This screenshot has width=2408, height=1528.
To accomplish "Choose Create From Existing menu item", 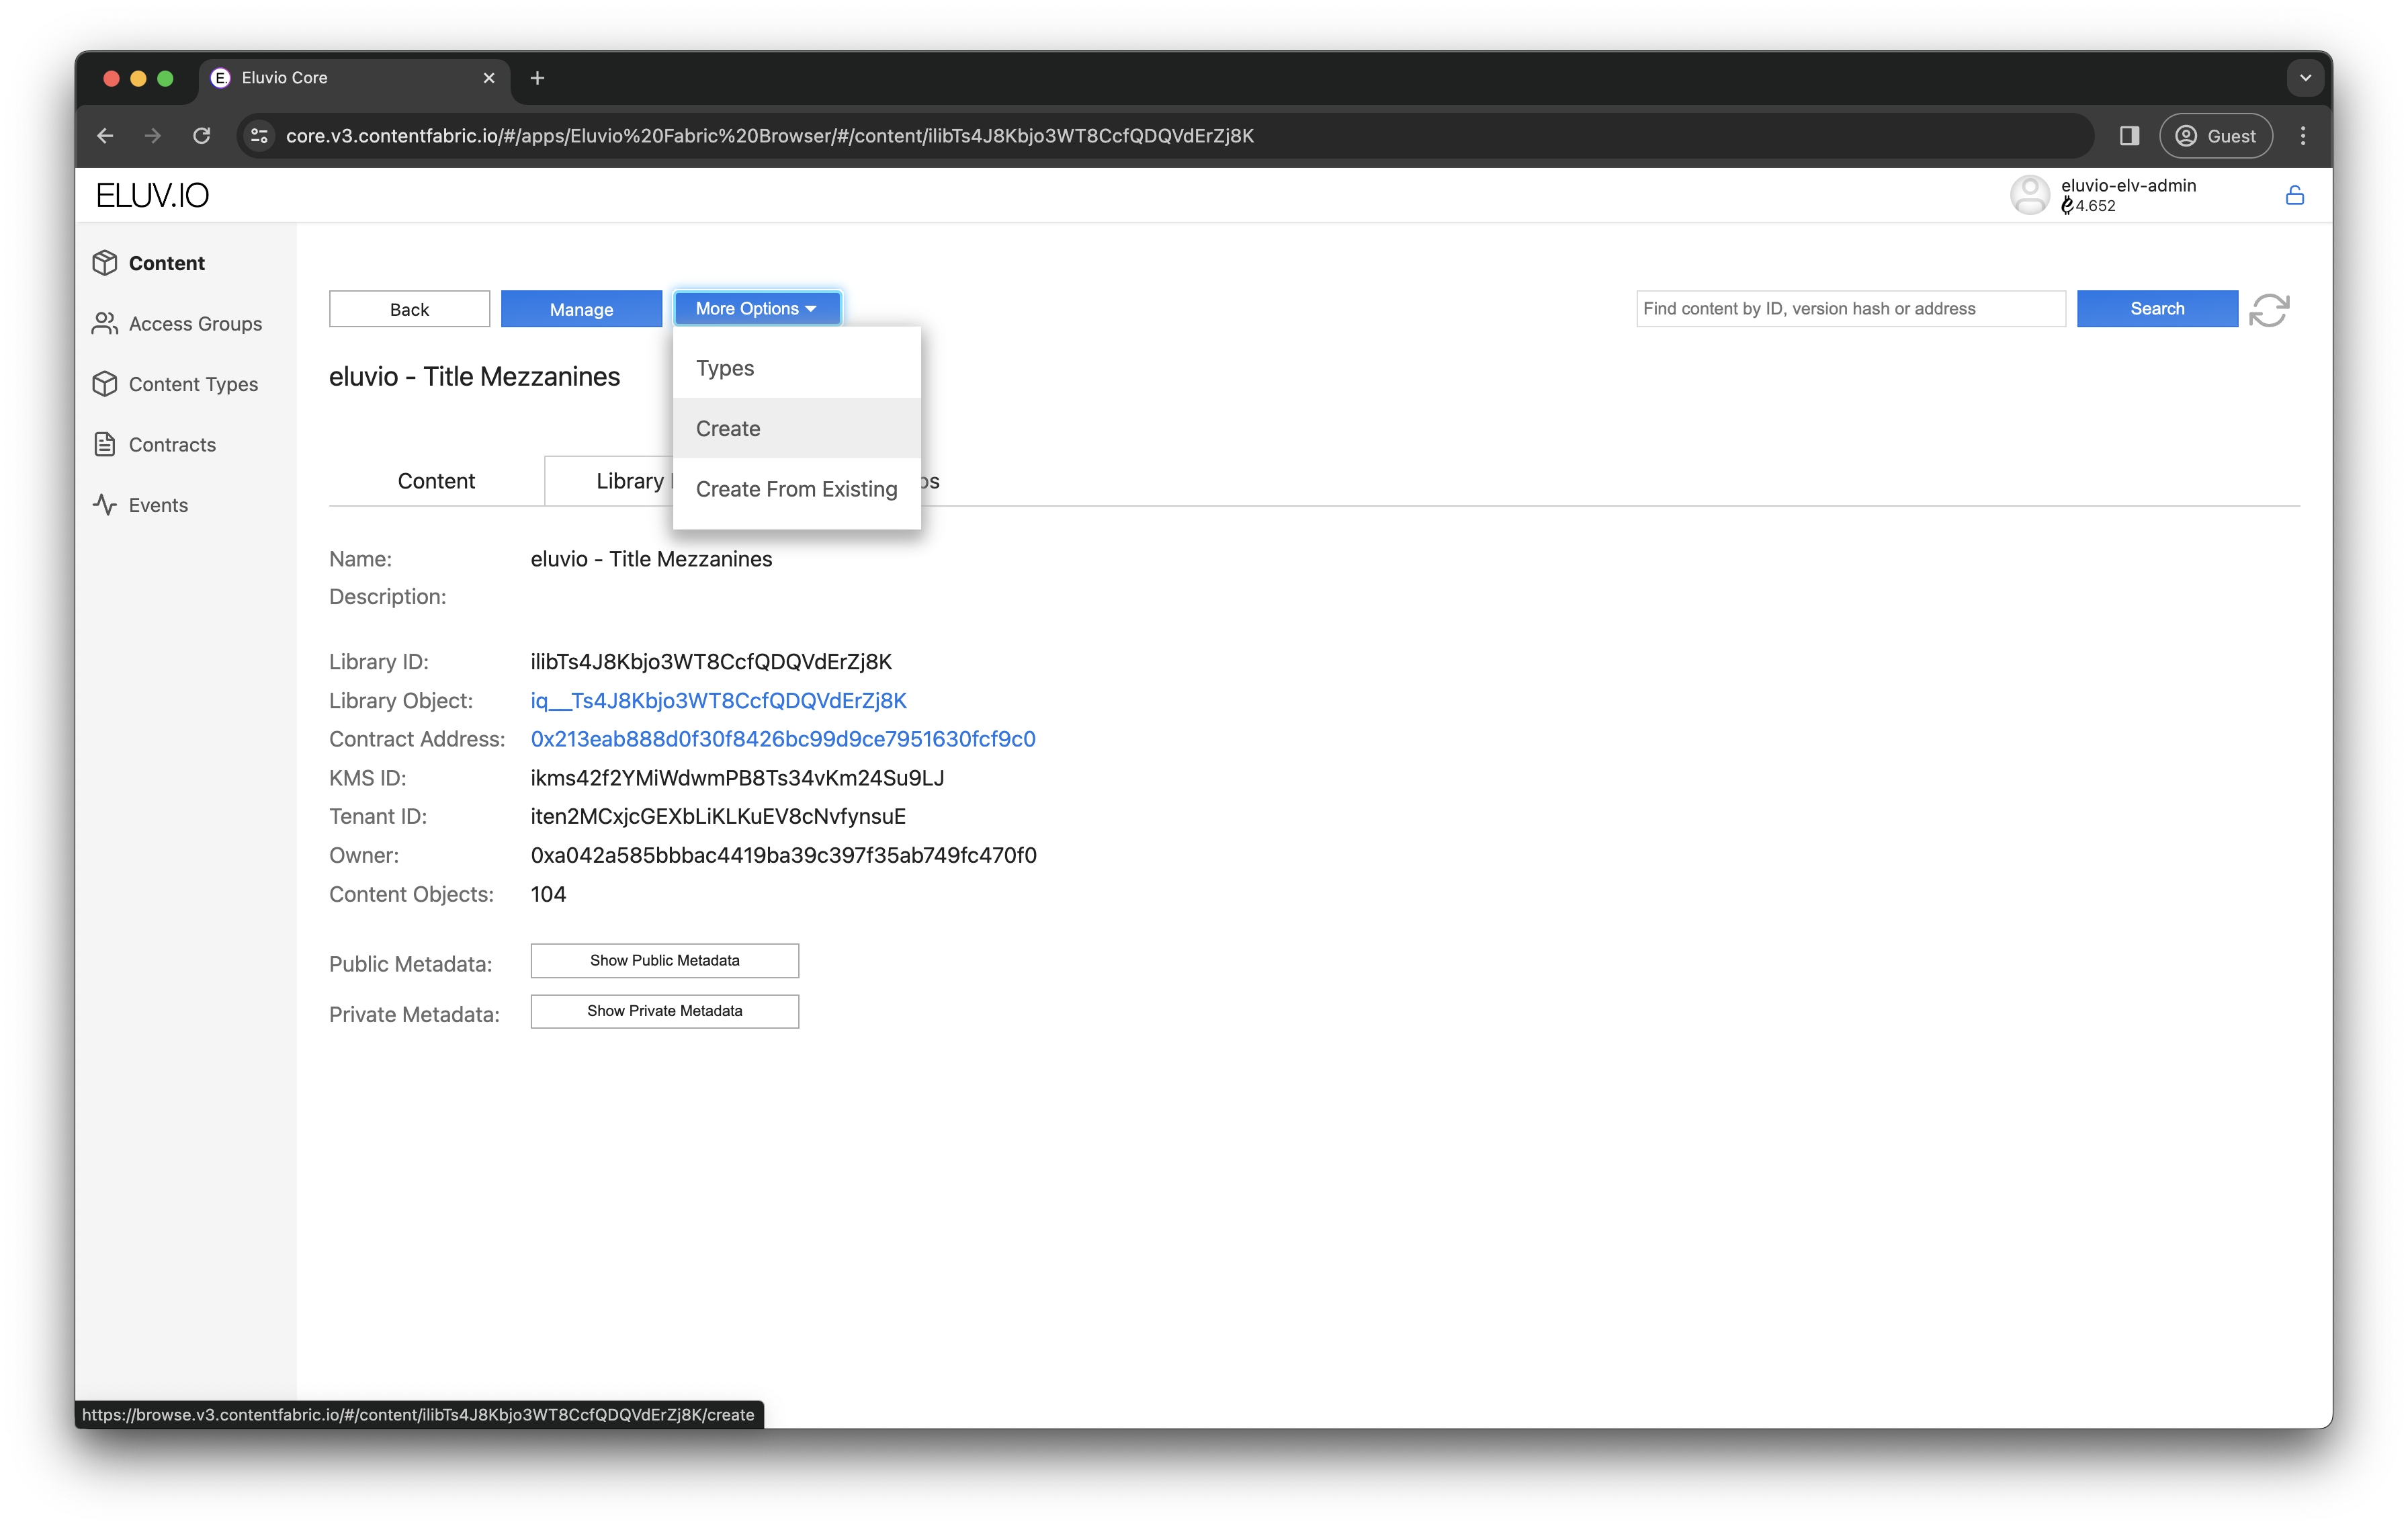I will pyautogui.click(x=797, y=489).
